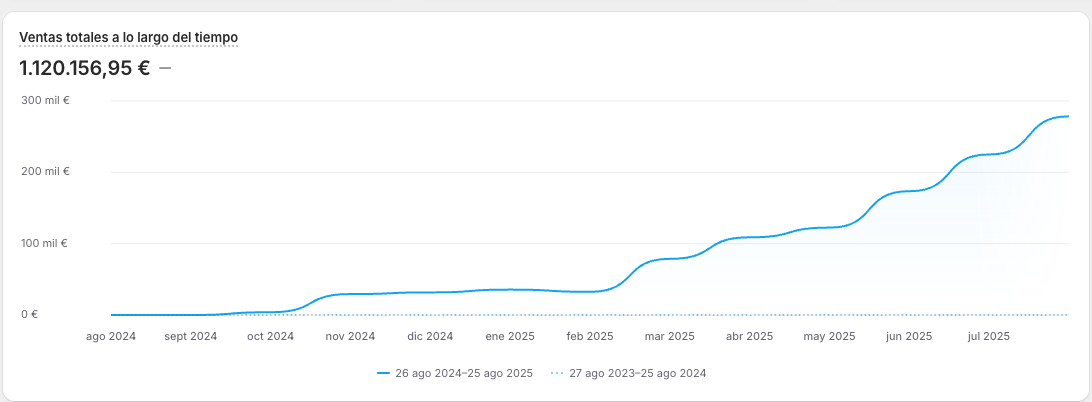Select the may 2025 x-axis label
Image resolution: width=1092 pixels, height=402 pixels.
tap(829, 336)
